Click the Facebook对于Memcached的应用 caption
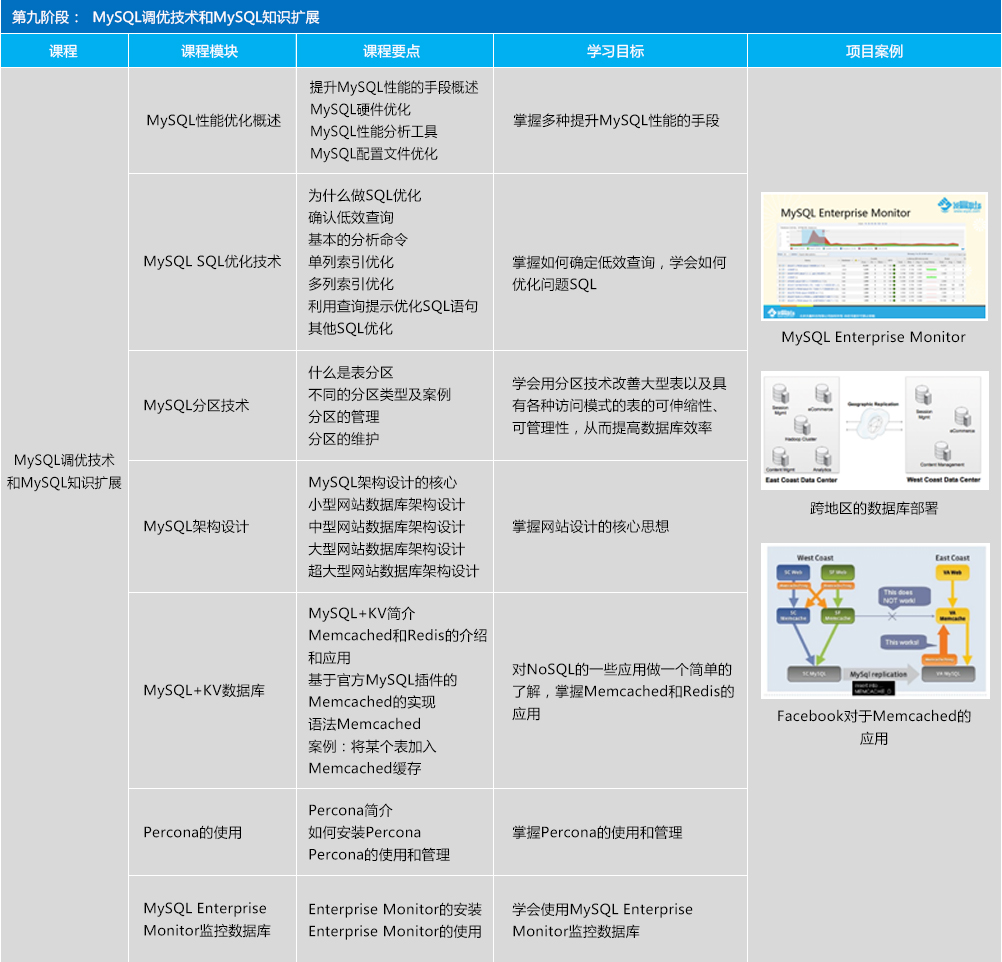Screen dimensions: 1002x962 coord(874,727)
